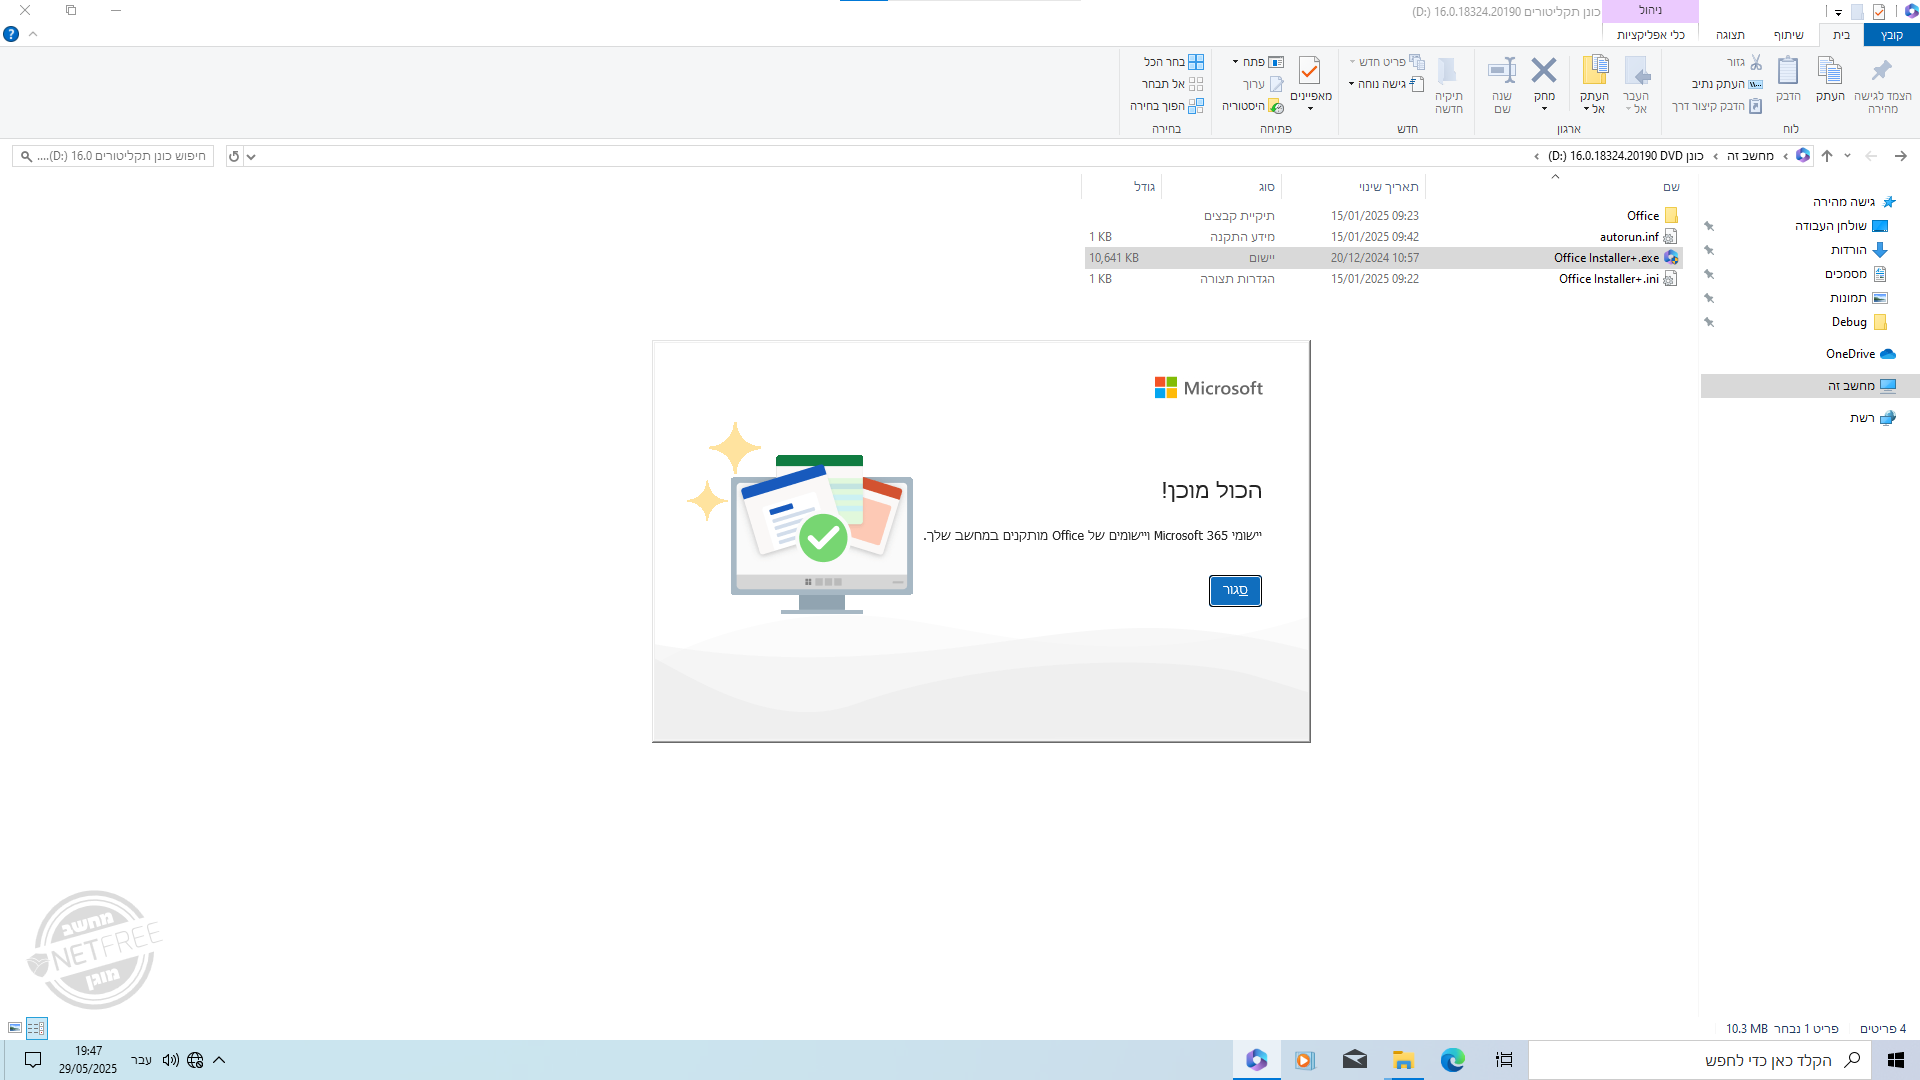Screen dimensions: 1920x1080
Task: Open Network (רשת) in the sidebar
Action: (x=1872, y=418)
